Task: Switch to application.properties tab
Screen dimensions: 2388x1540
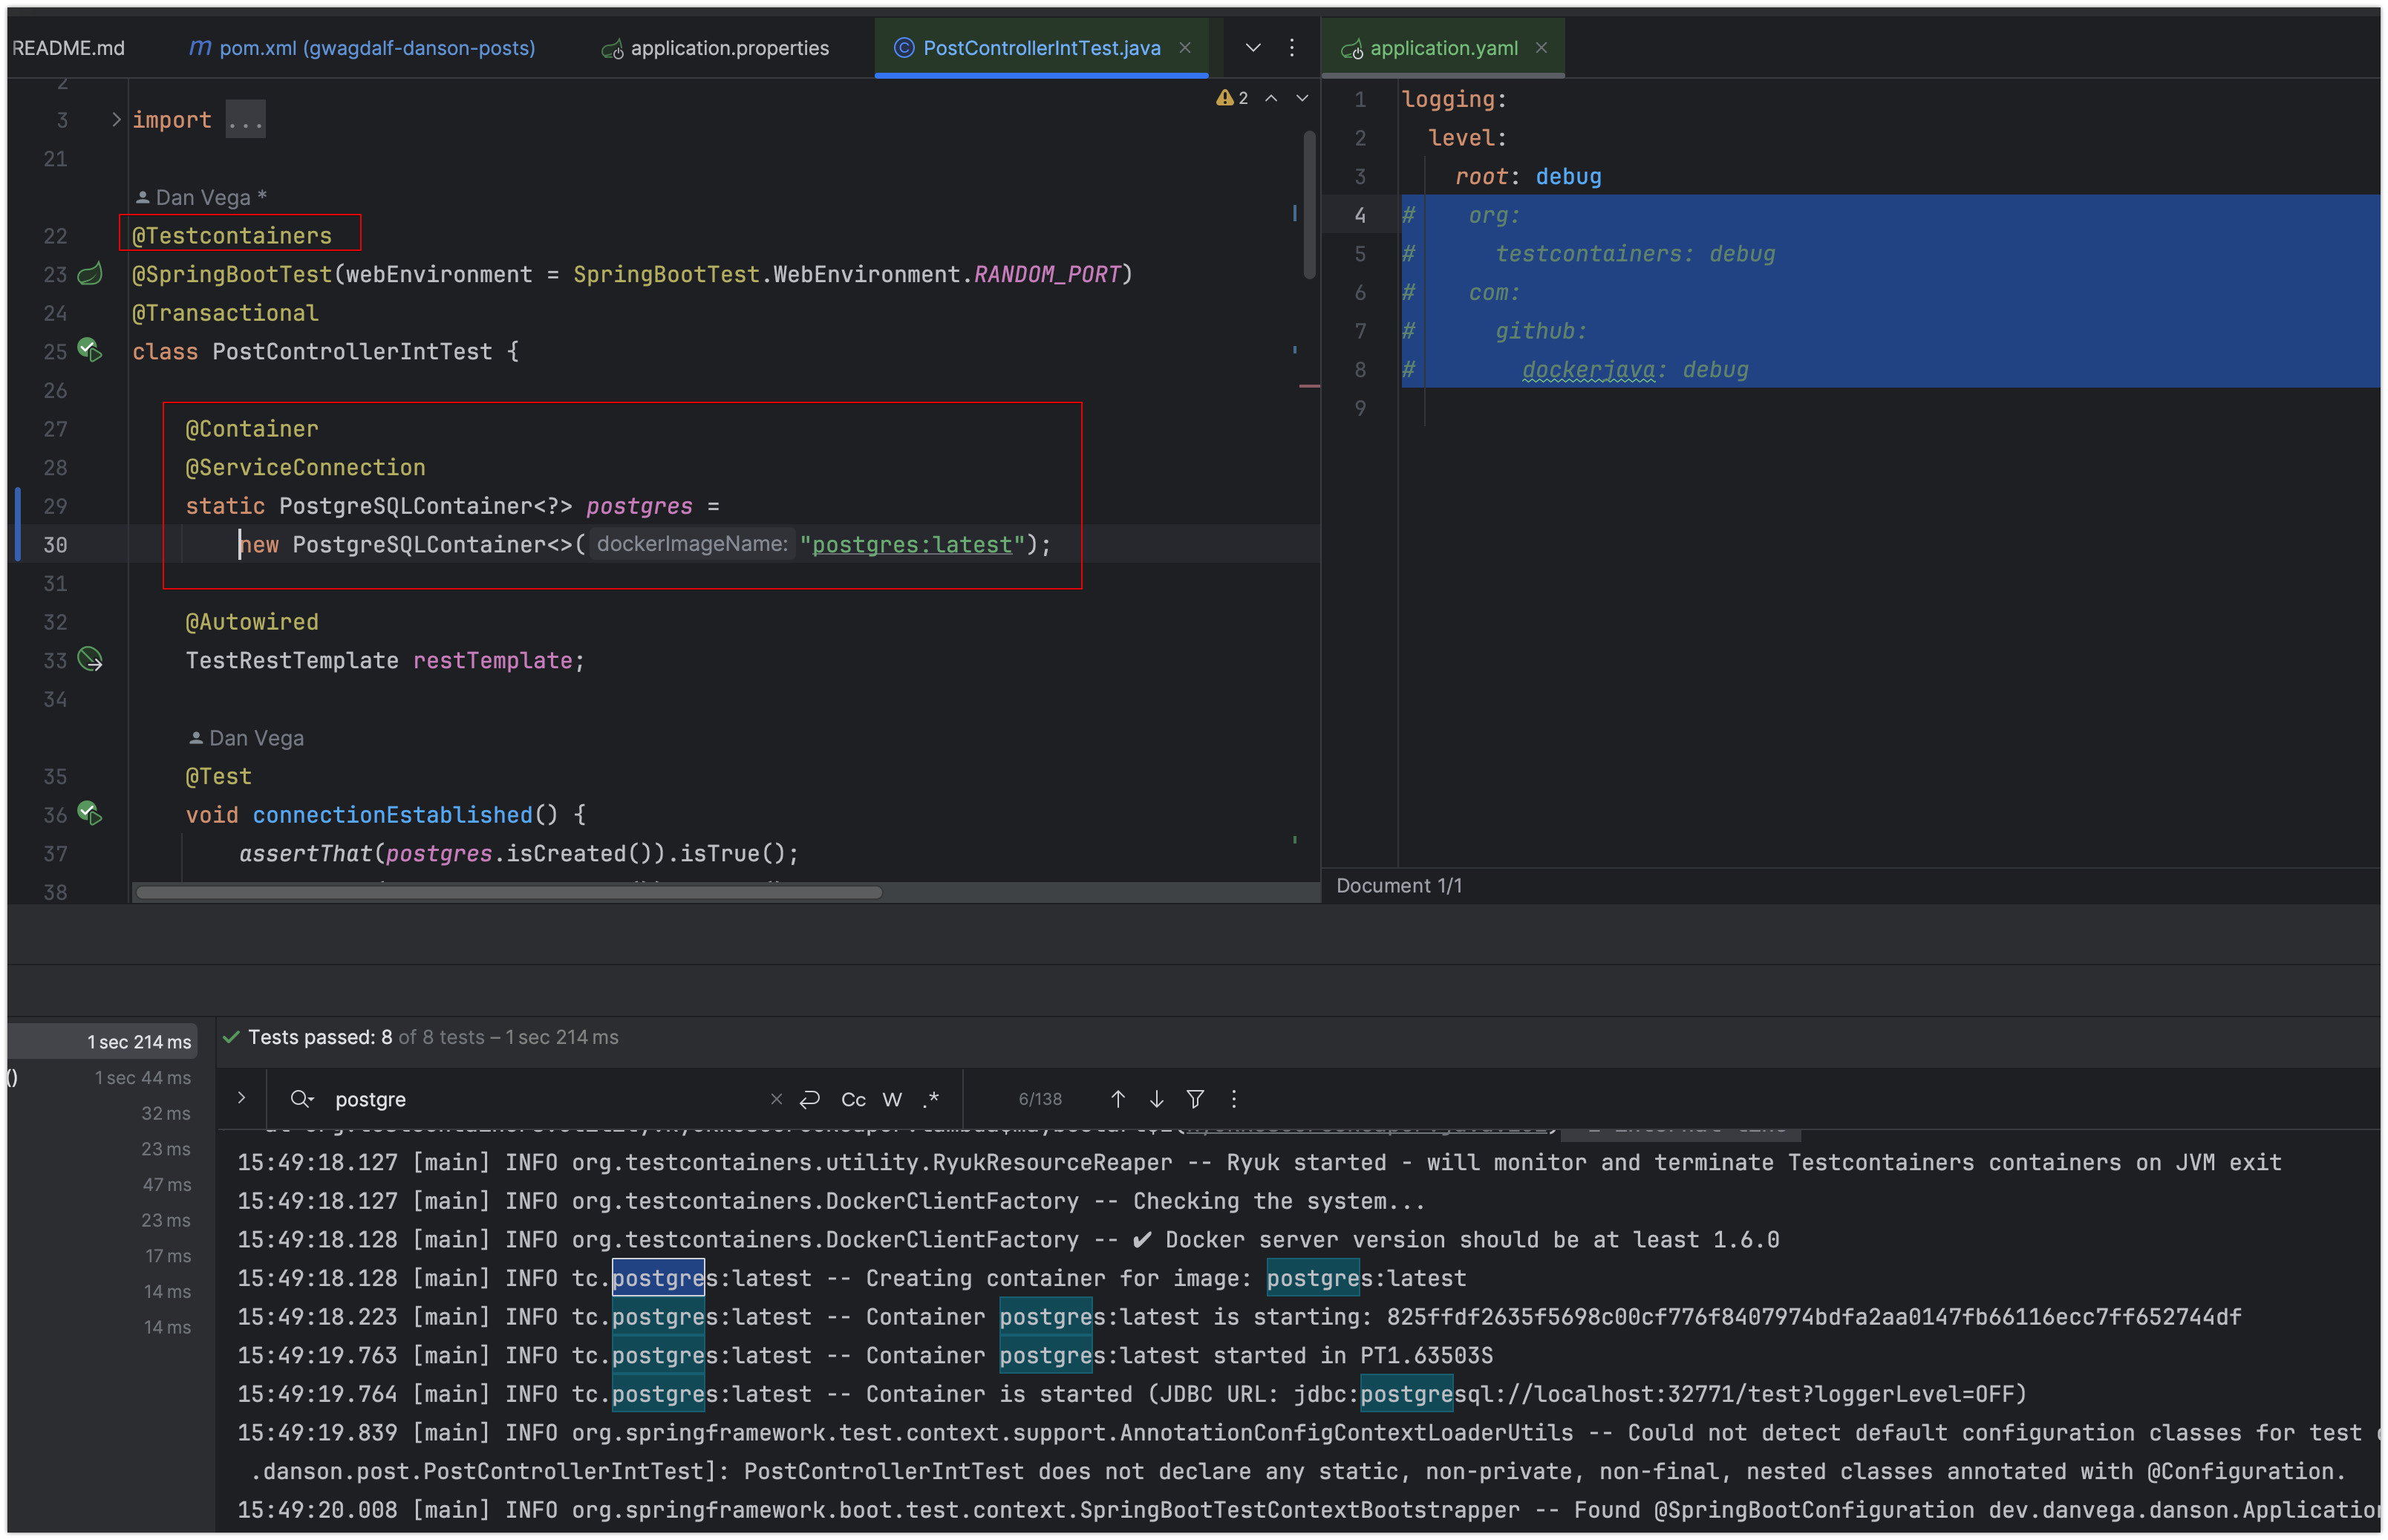Action: (729, 48)
